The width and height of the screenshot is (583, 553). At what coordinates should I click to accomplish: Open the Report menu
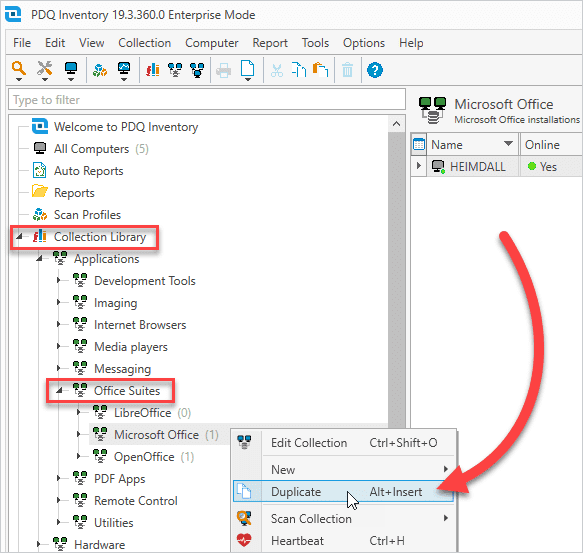click(270, 43)
